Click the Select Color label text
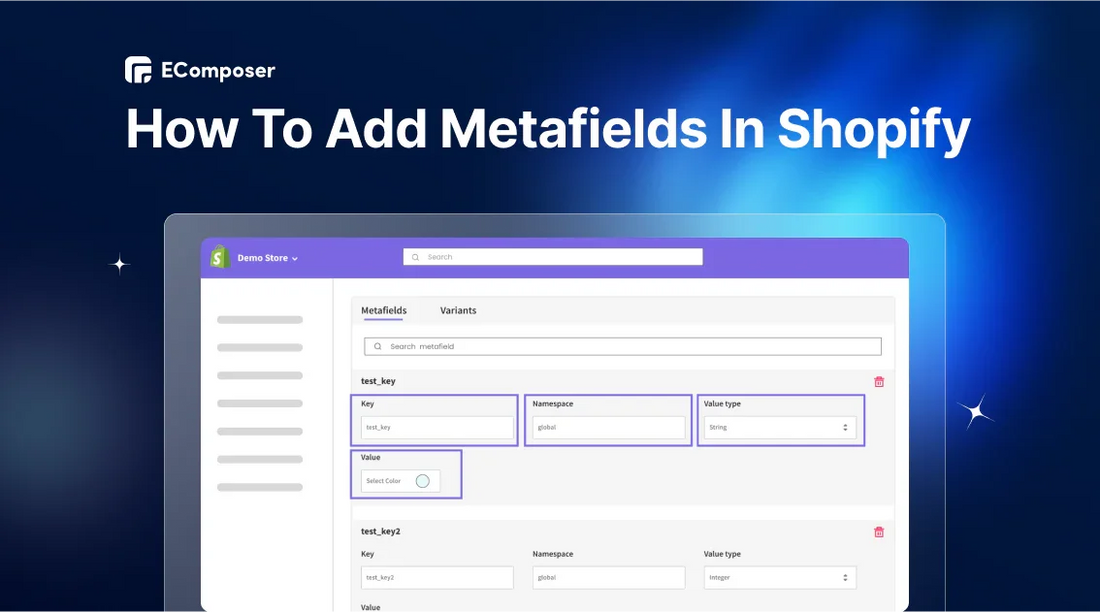The width and height of the screenshot is (1100, 612). [x=383, y=481]
